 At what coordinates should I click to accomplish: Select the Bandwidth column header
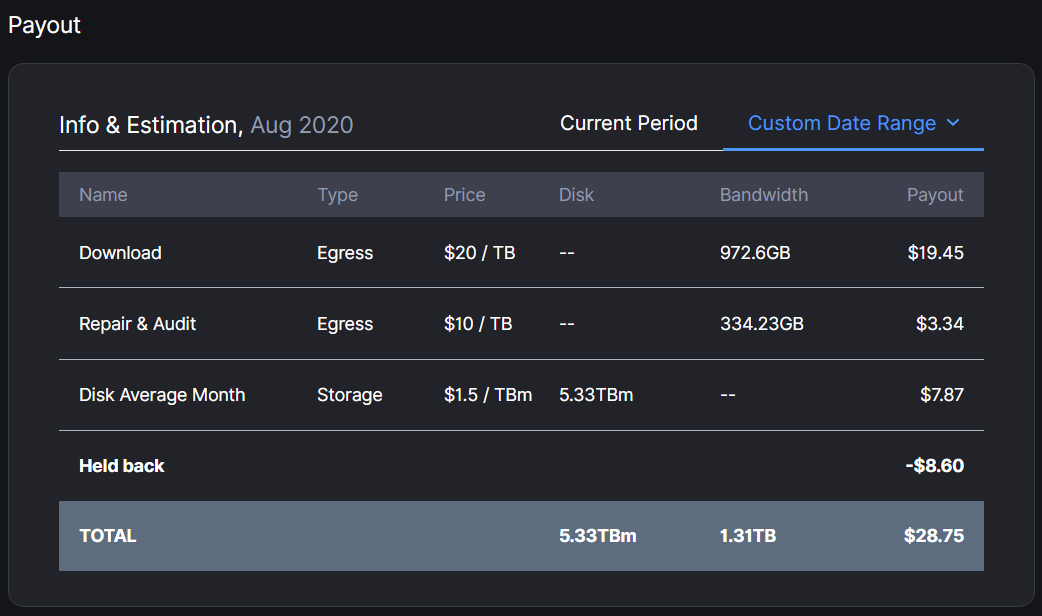click(763, 195)
